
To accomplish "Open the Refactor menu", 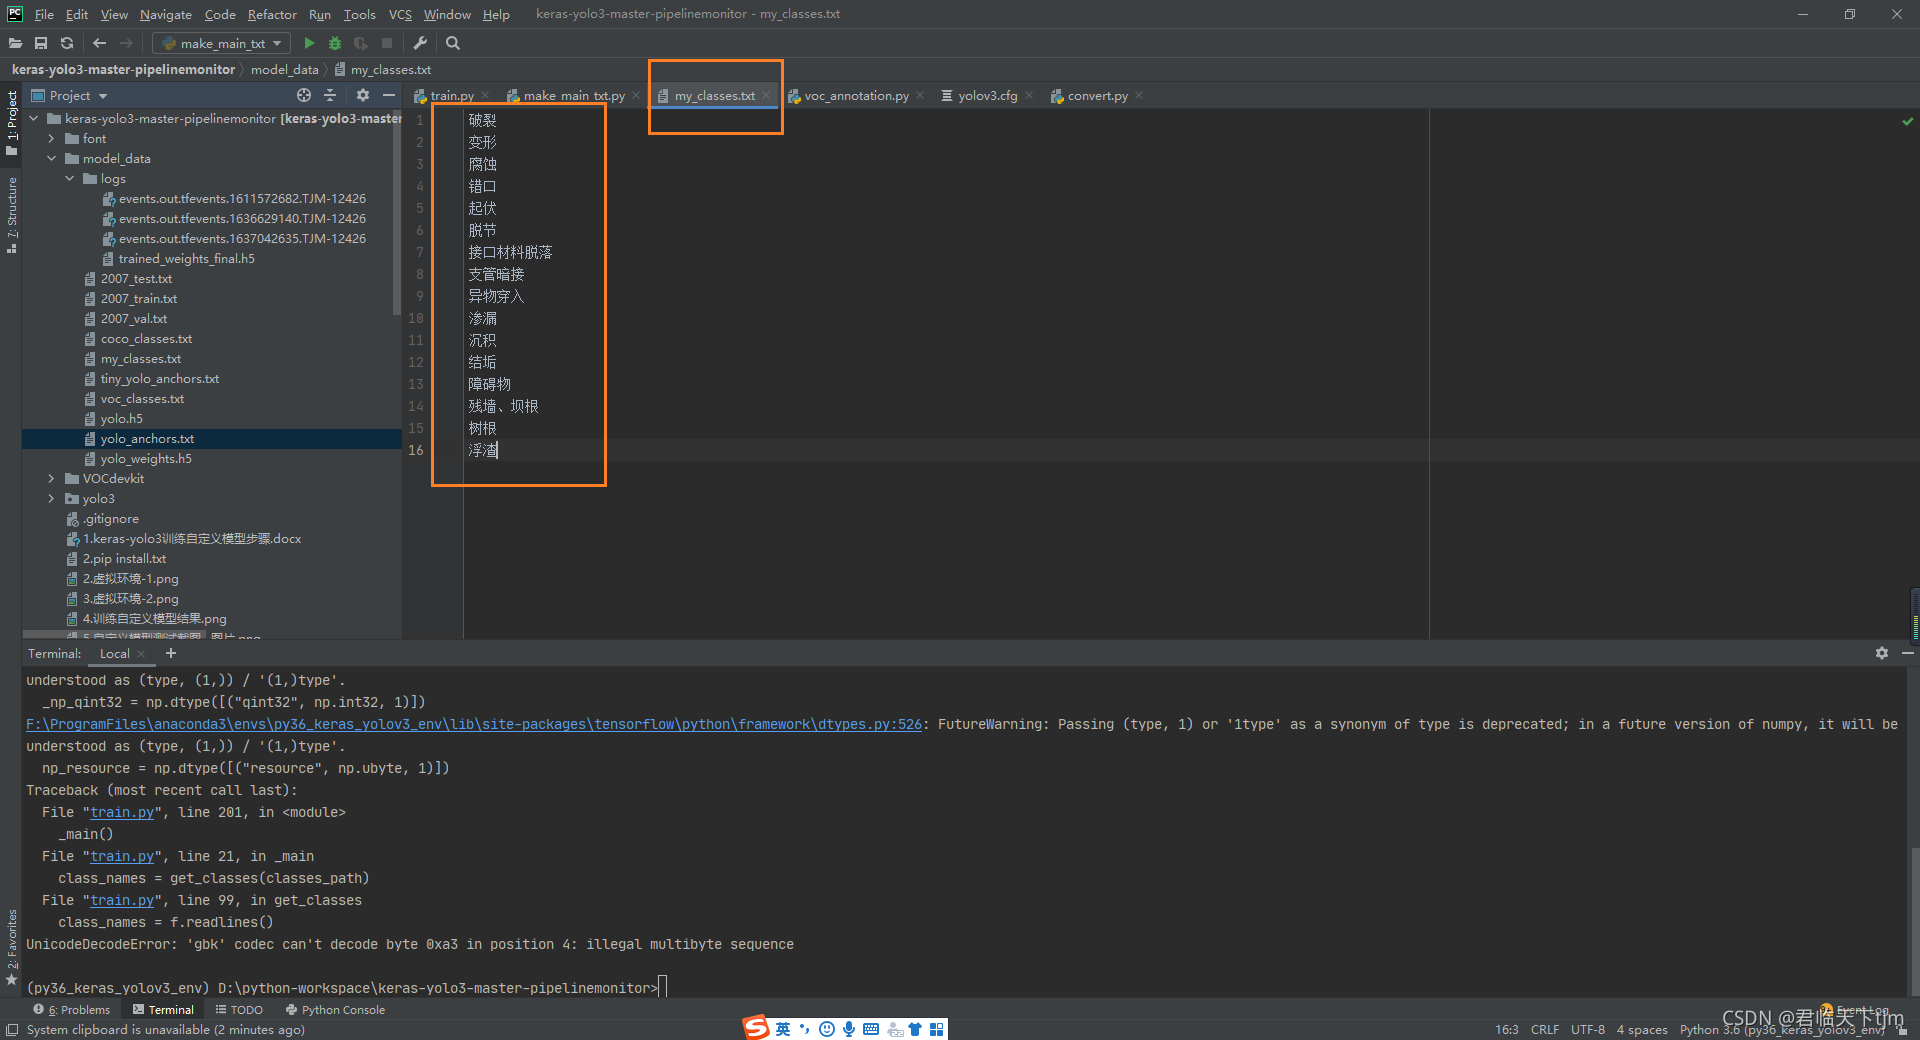I will point(272,14).
